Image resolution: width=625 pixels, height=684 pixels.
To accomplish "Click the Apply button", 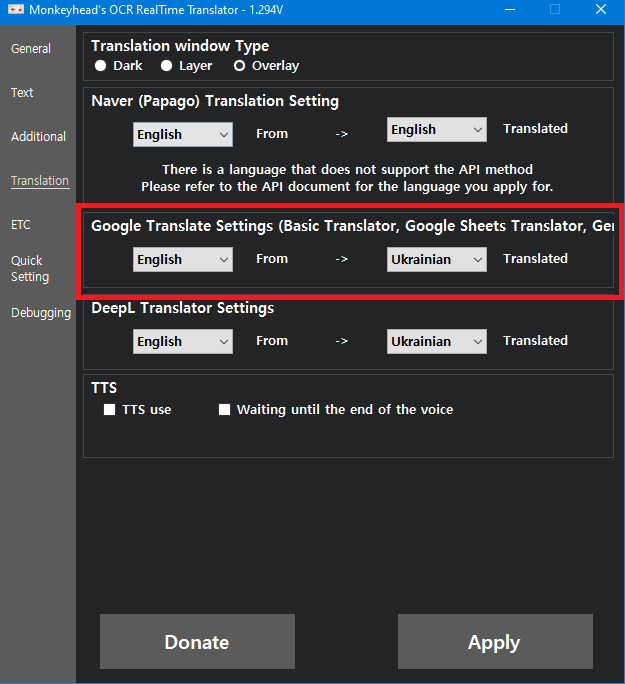I will (495, 641).
